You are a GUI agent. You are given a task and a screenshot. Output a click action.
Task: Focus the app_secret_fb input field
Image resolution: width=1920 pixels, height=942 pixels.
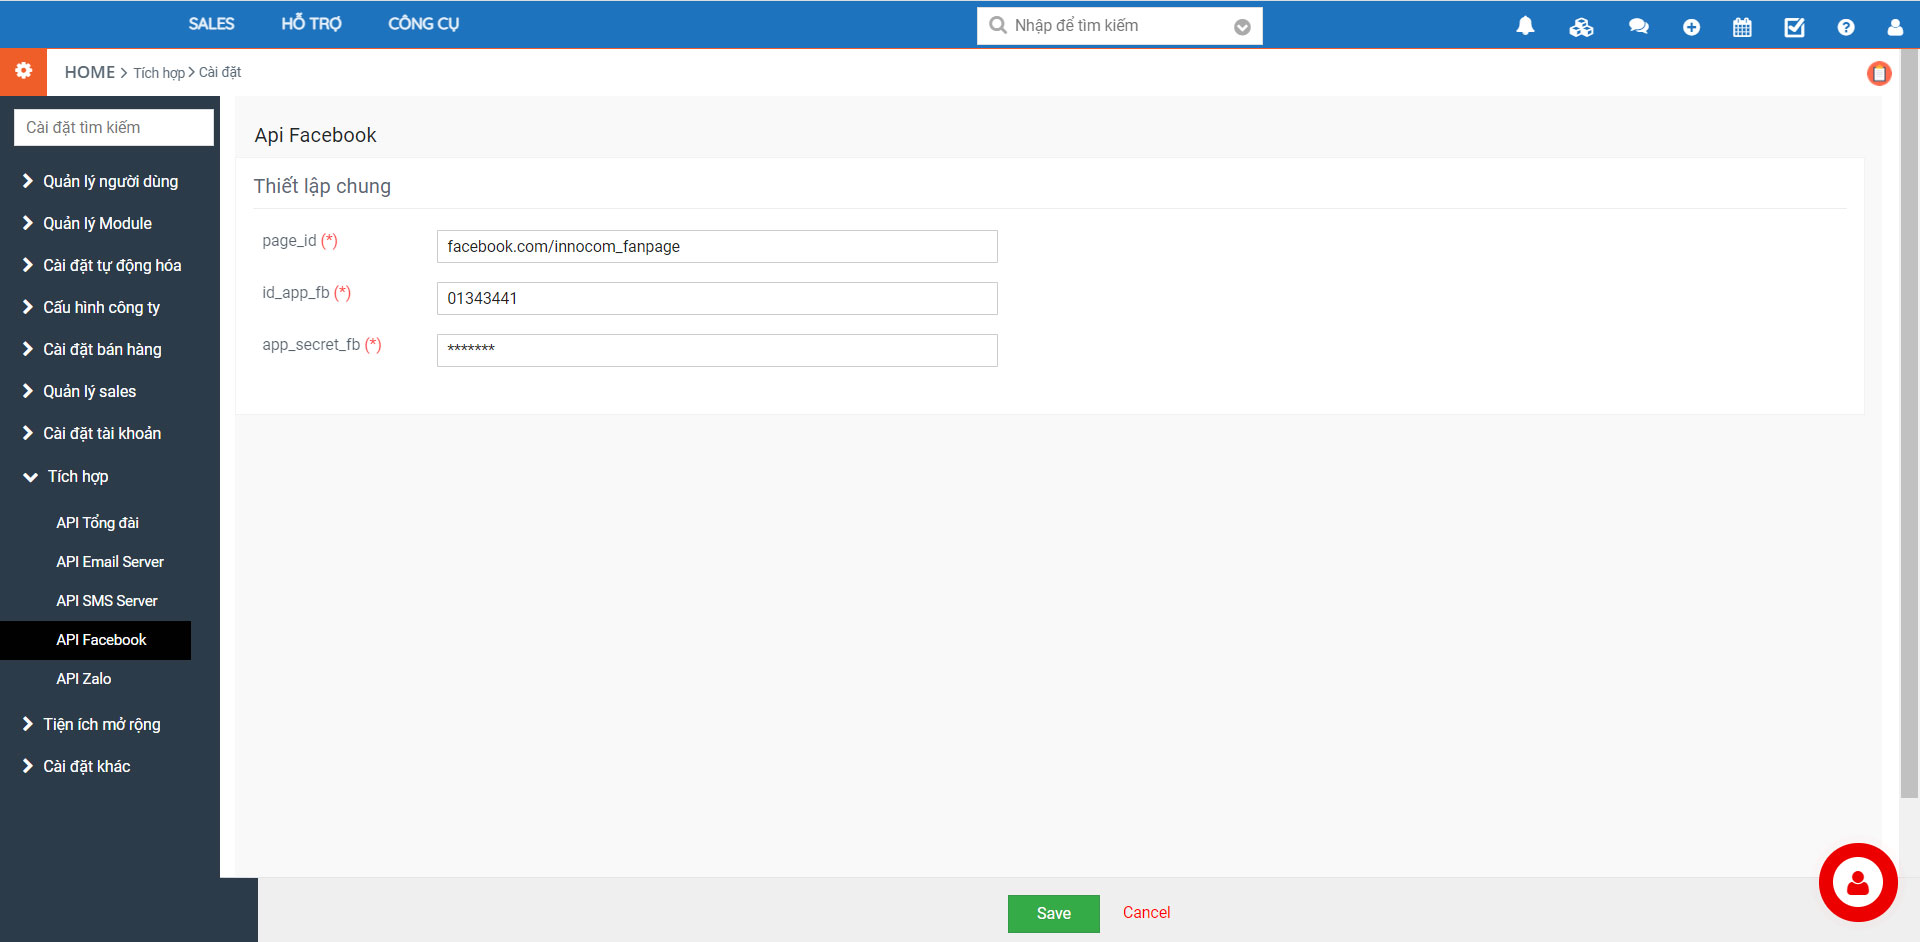pyautogui.click(x=717, y=350)
